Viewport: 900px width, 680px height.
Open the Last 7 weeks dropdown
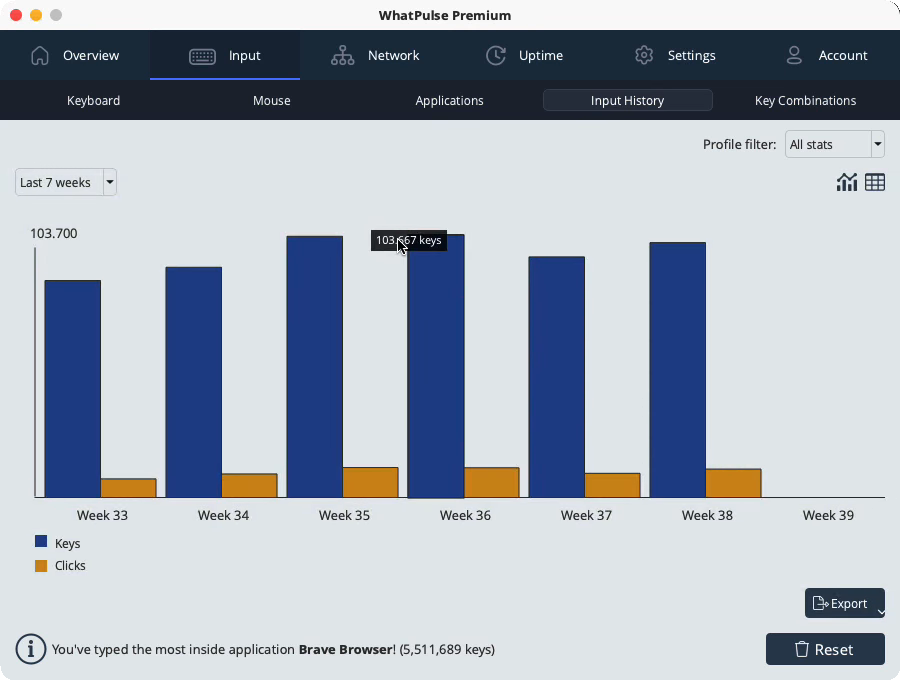coord(66,182)
